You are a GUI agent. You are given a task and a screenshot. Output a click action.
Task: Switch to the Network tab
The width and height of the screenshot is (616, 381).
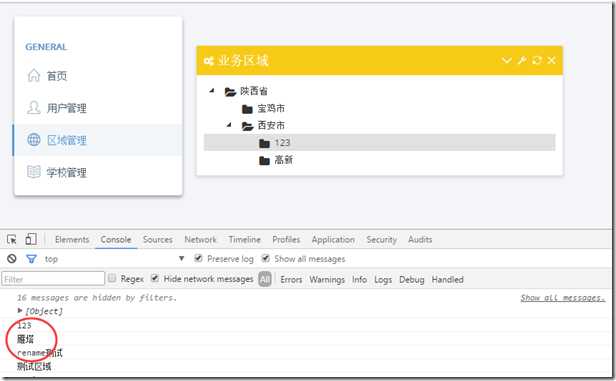[200, 240]
